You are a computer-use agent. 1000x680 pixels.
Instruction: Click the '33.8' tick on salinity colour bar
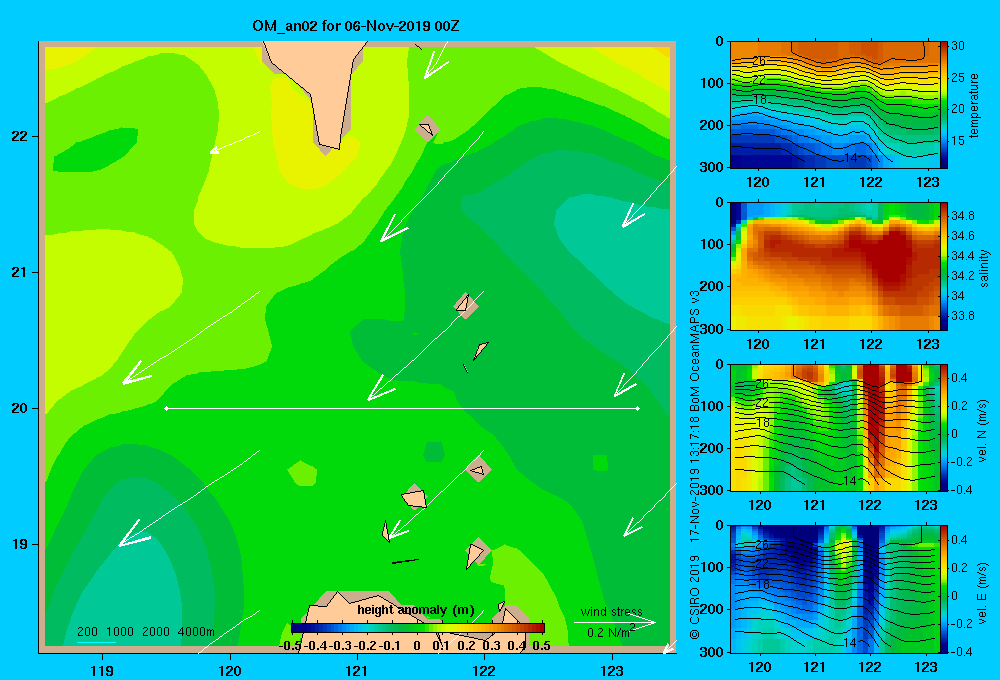[x=963, y=316]
